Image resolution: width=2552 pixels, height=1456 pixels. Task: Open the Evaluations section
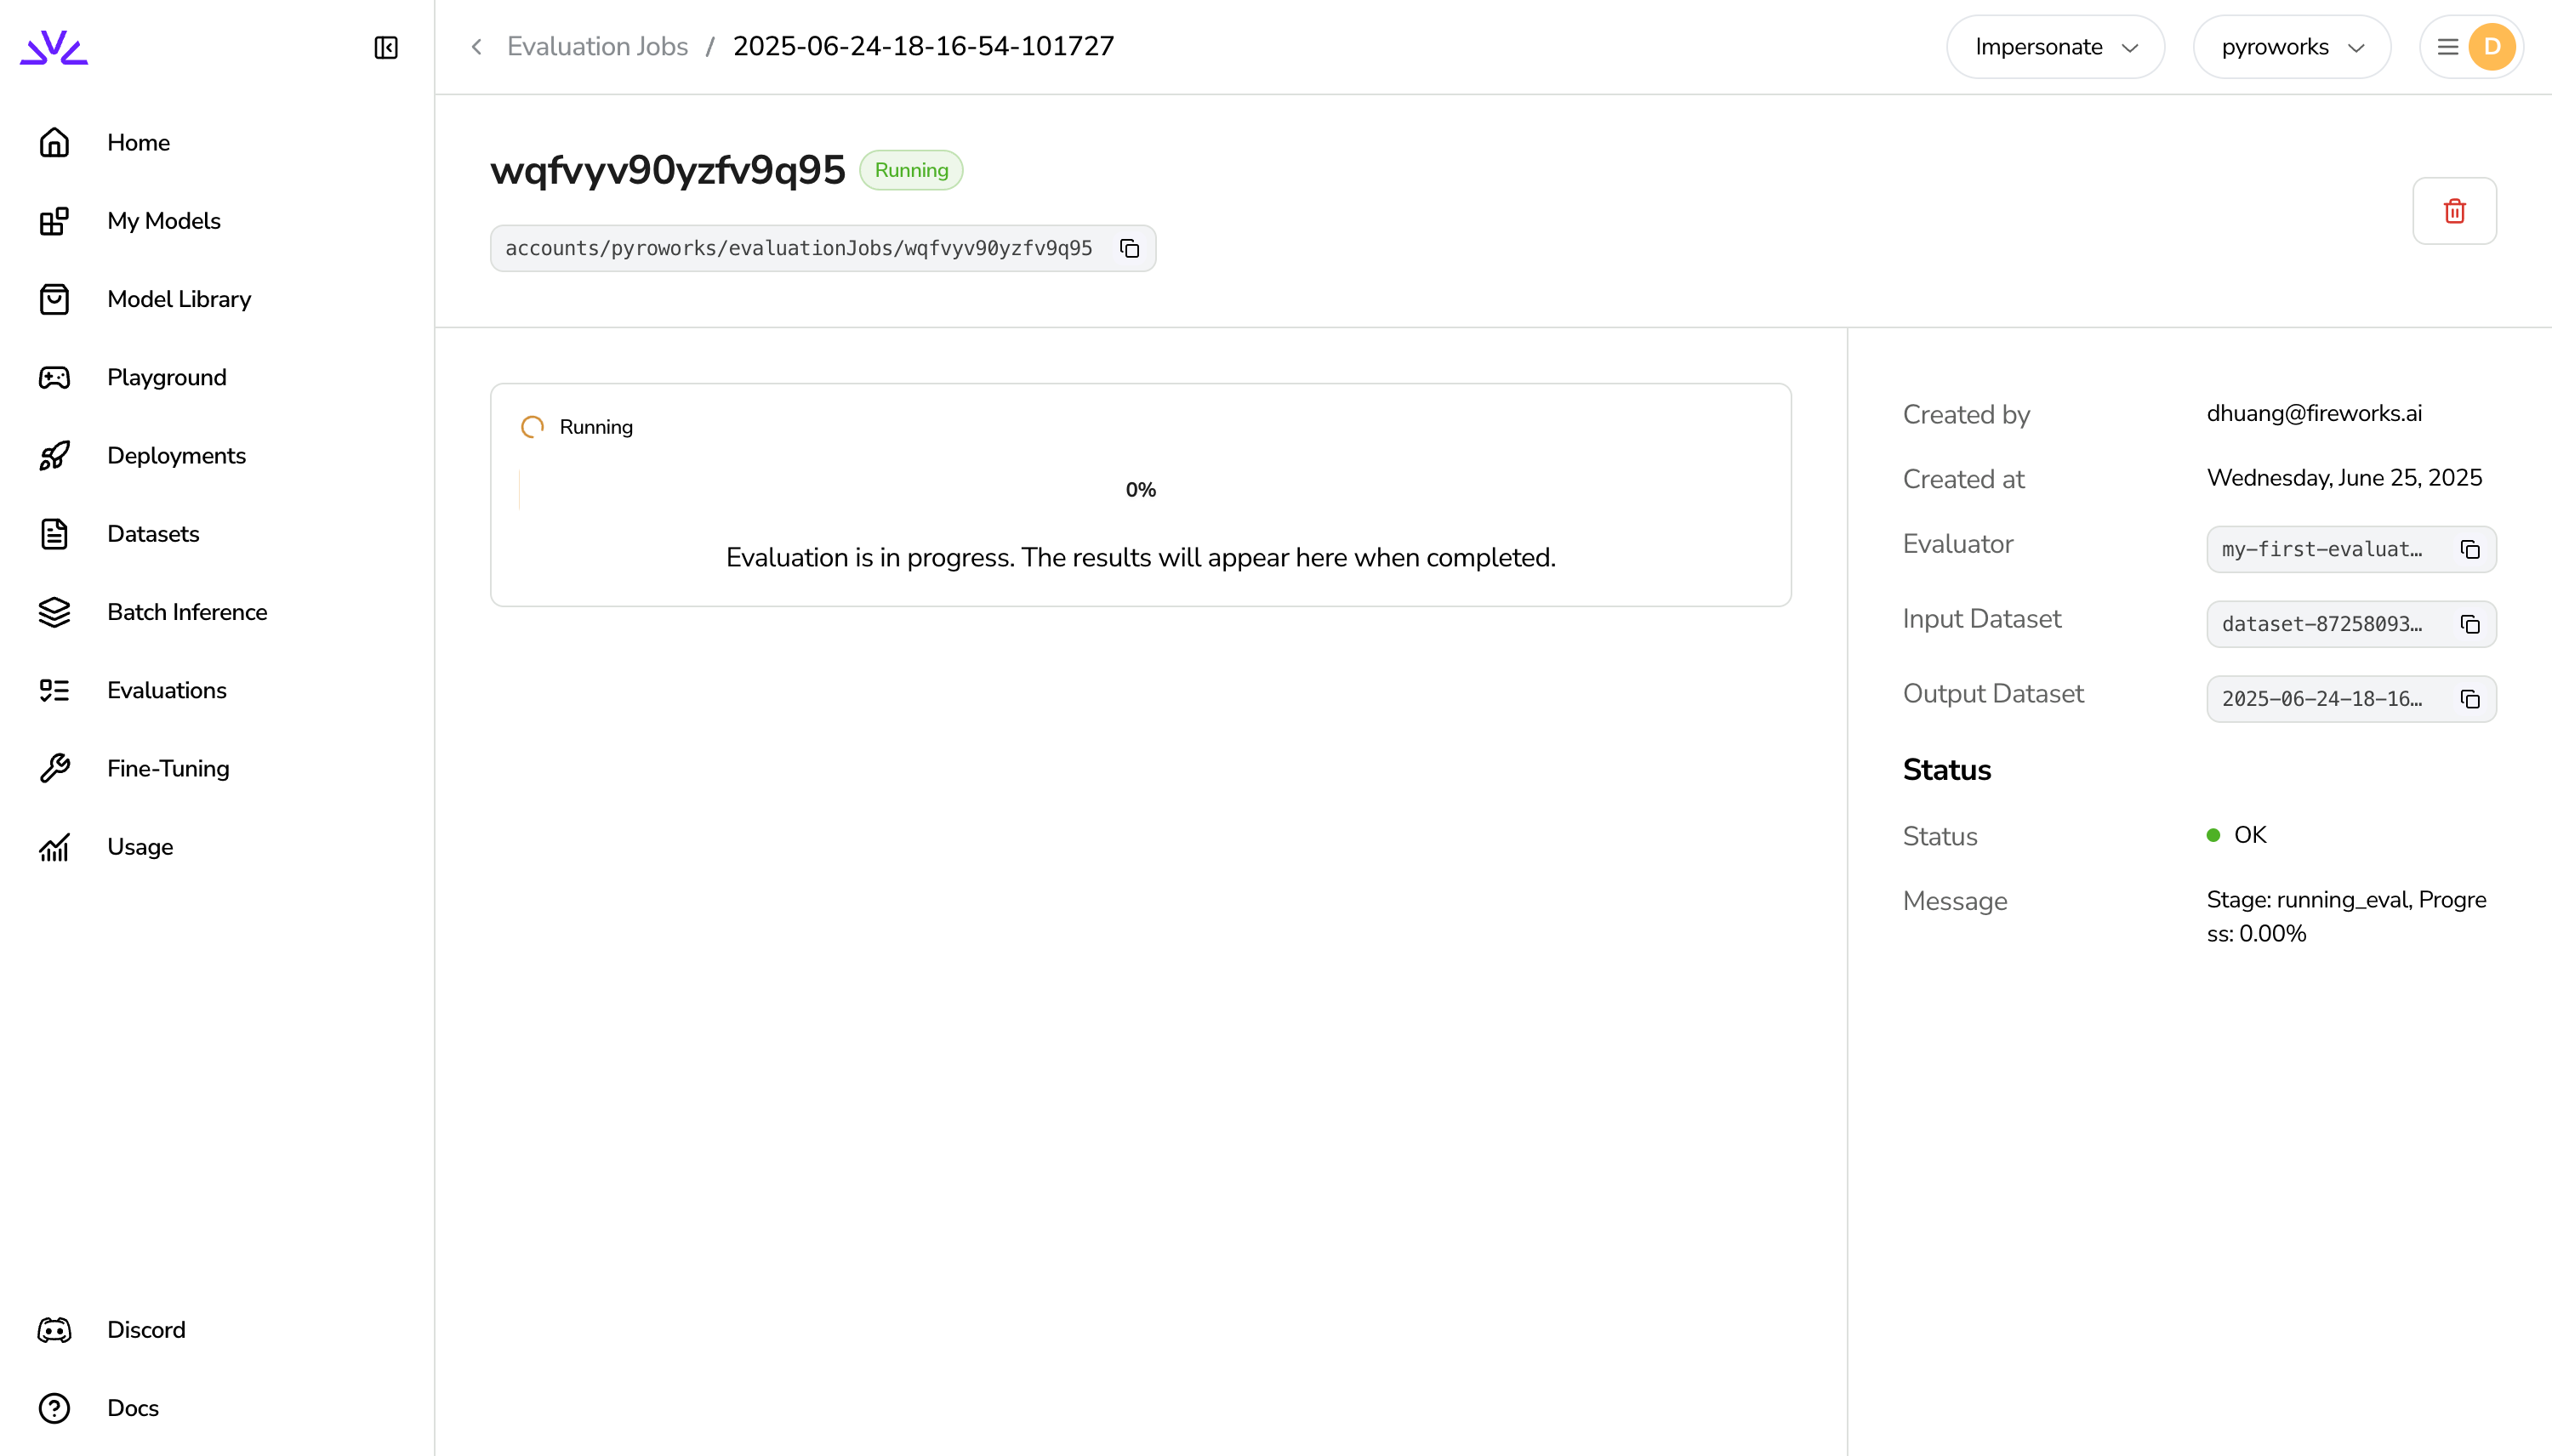pyautogui.click(x=167, y=690)
